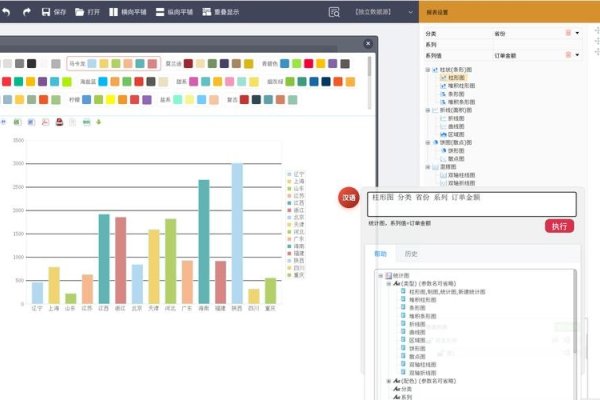Click the red print stamp icon
600x400 pixels.
tap(59, 122)
